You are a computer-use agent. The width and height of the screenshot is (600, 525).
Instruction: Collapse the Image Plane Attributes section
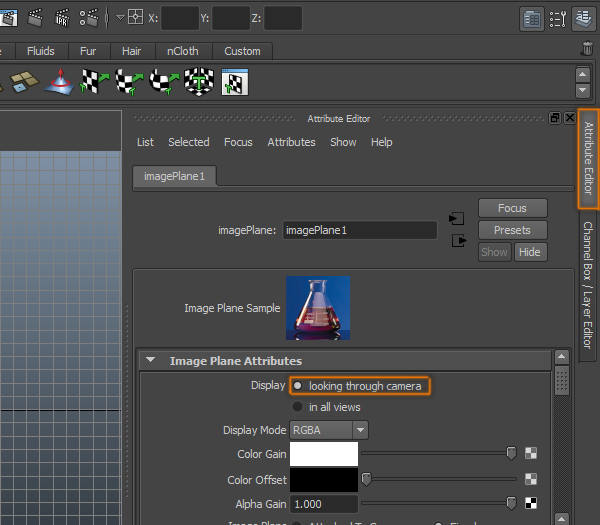(x=150, y=360)
